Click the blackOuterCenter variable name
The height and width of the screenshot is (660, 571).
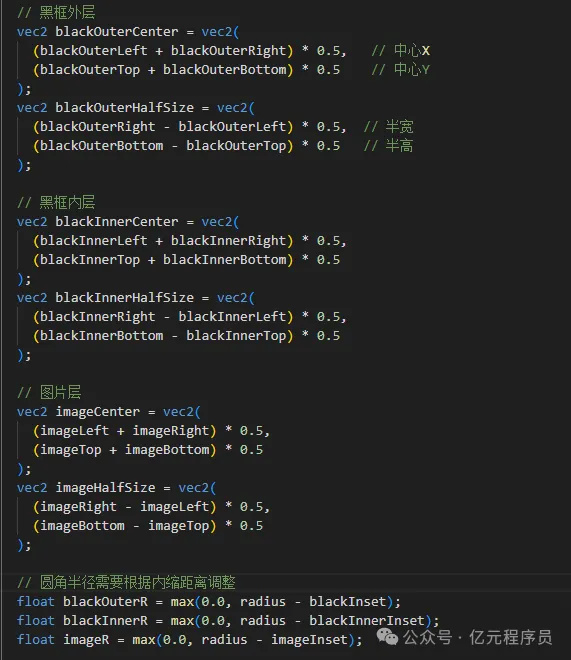(x=117, y=32)
